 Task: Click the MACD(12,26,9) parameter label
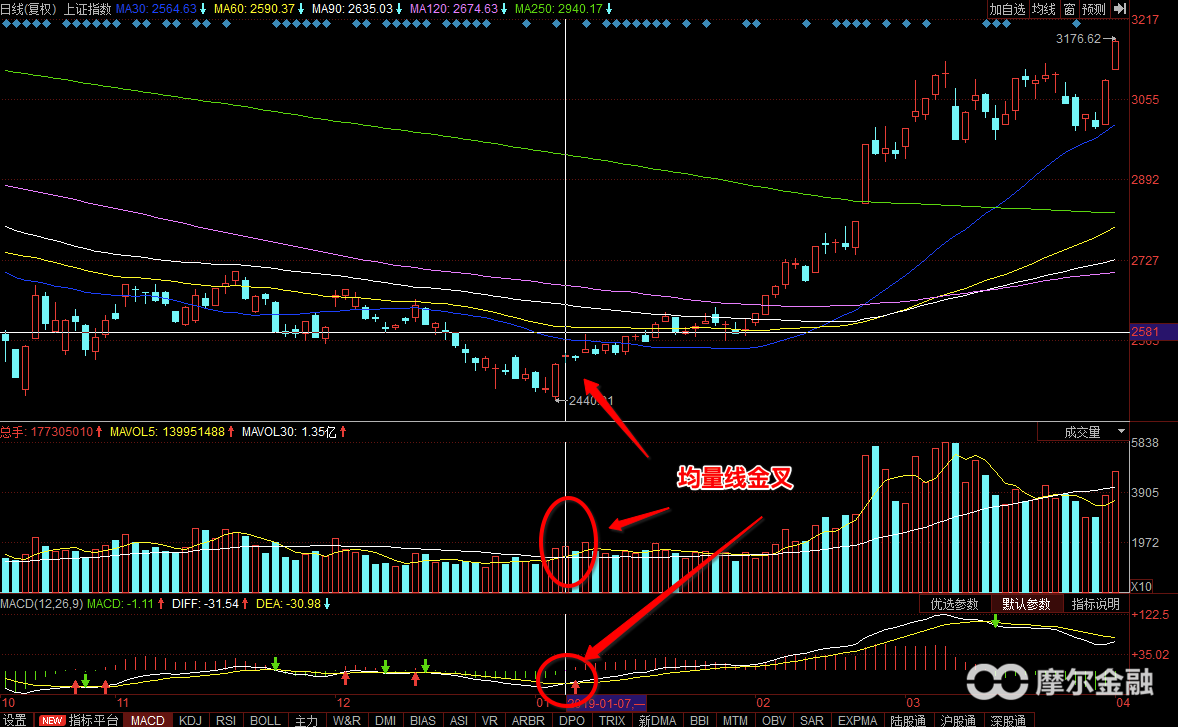[x=41, y=604]
